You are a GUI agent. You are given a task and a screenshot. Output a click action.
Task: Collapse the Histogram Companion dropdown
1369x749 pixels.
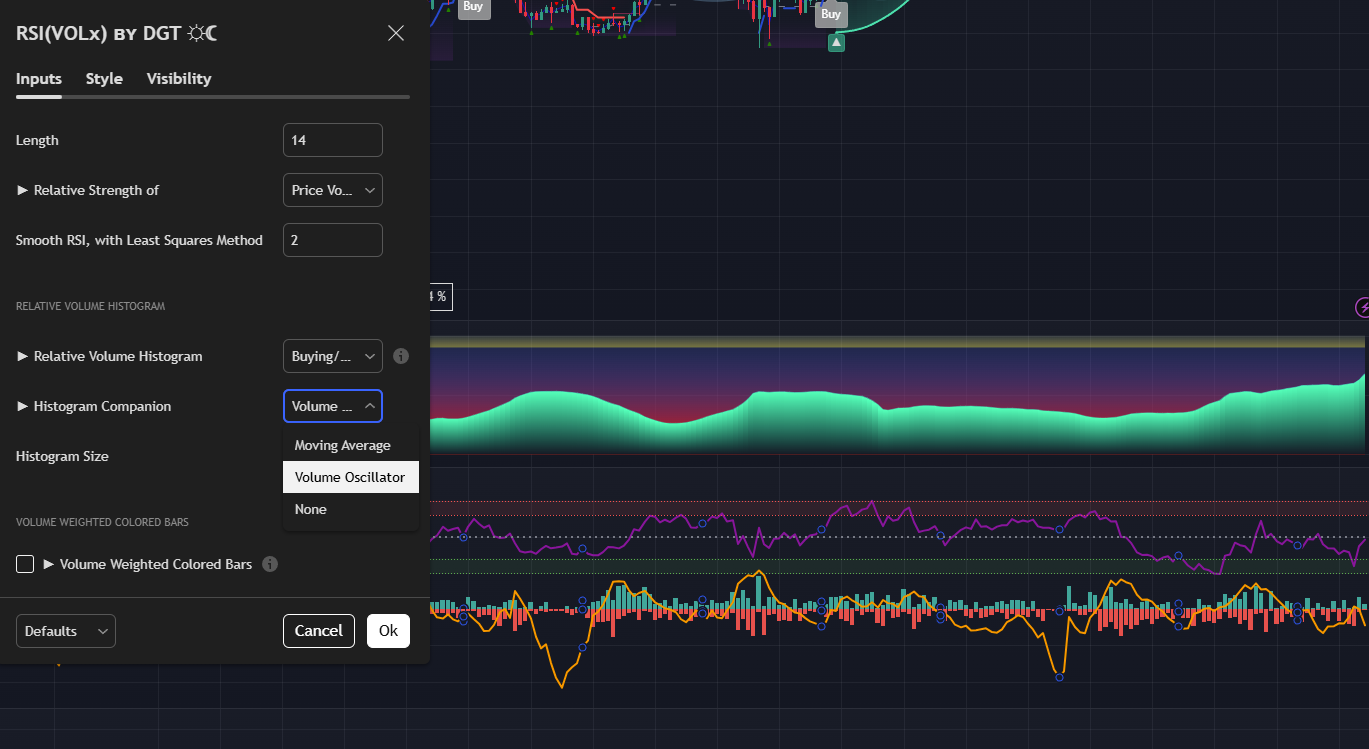(332, 406)
